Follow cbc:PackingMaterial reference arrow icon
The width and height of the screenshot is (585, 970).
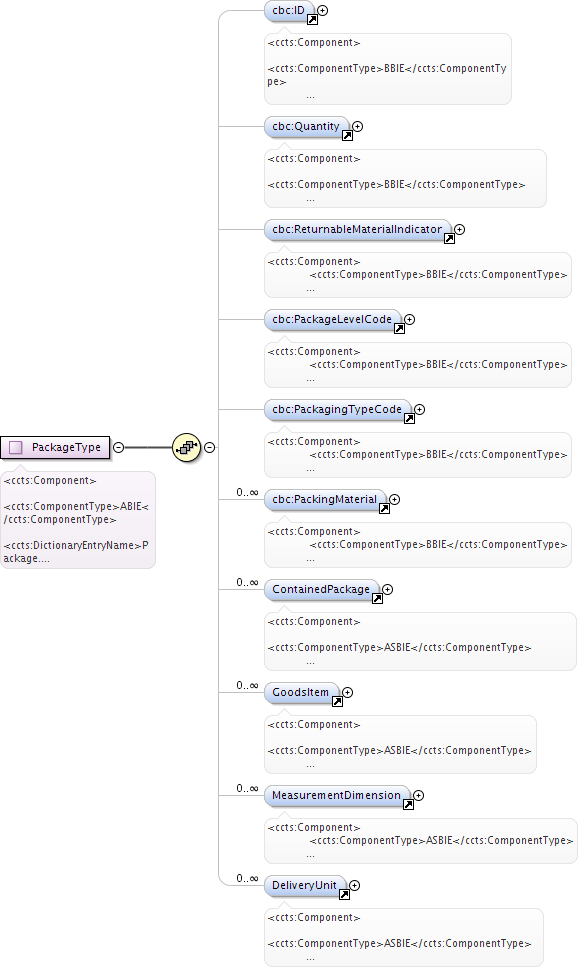tap(385, 509)
